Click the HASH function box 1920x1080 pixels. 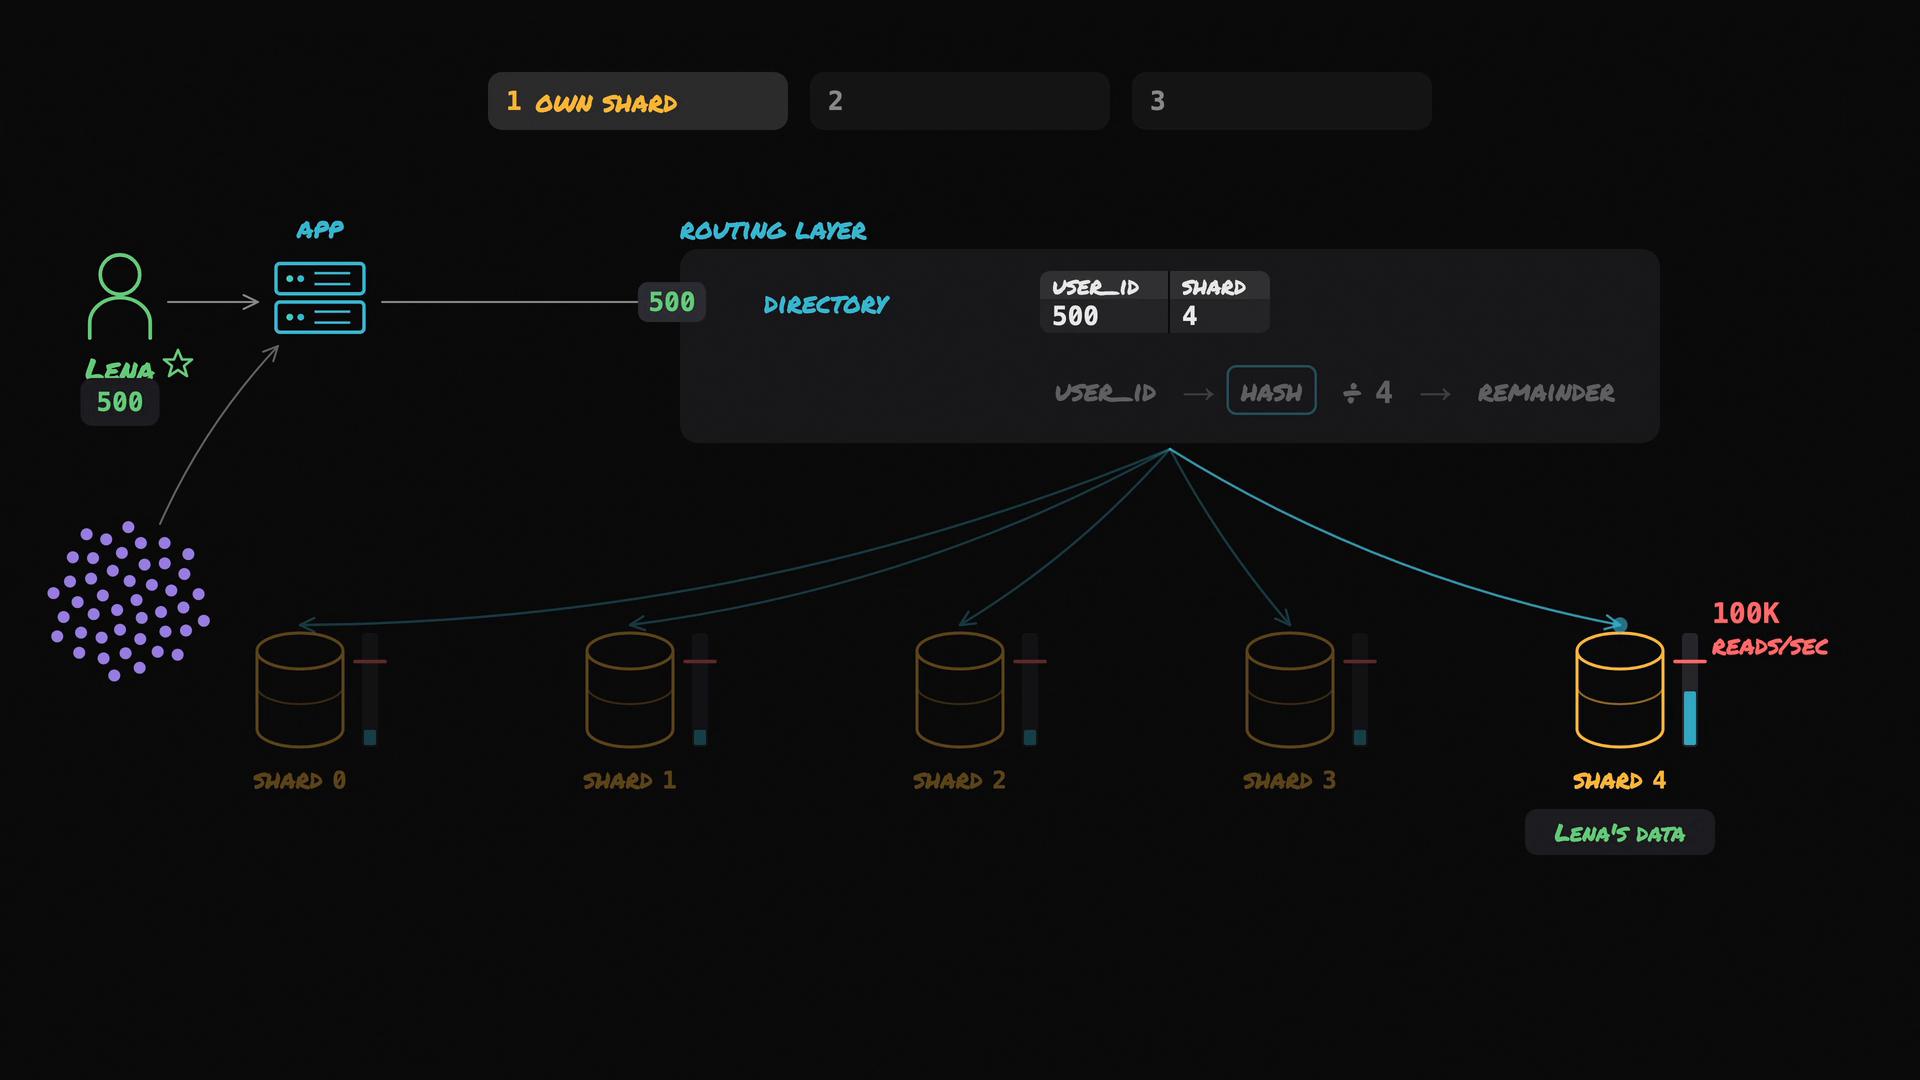[1271, 391]
